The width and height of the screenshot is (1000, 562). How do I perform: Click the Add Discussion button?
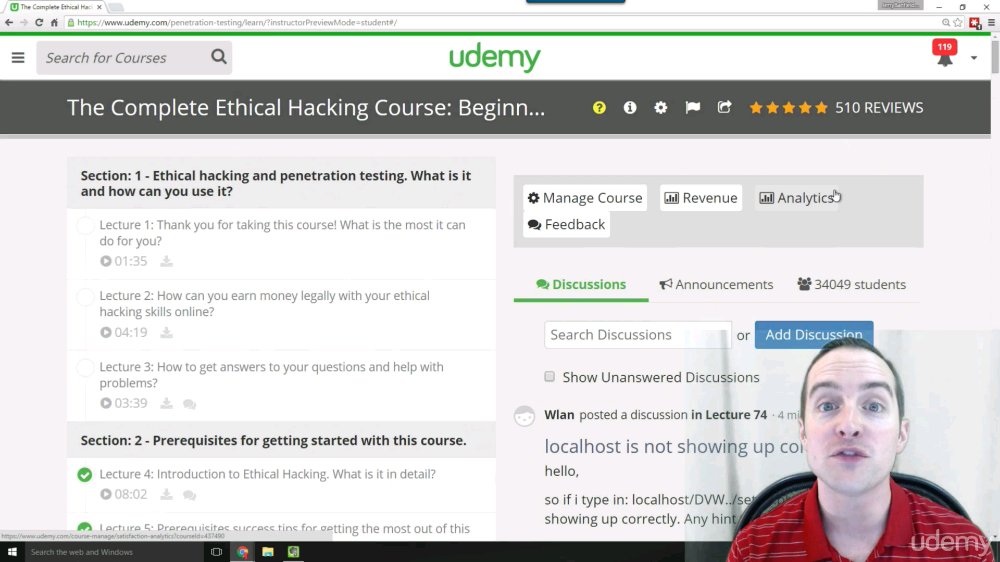(814, 335)
